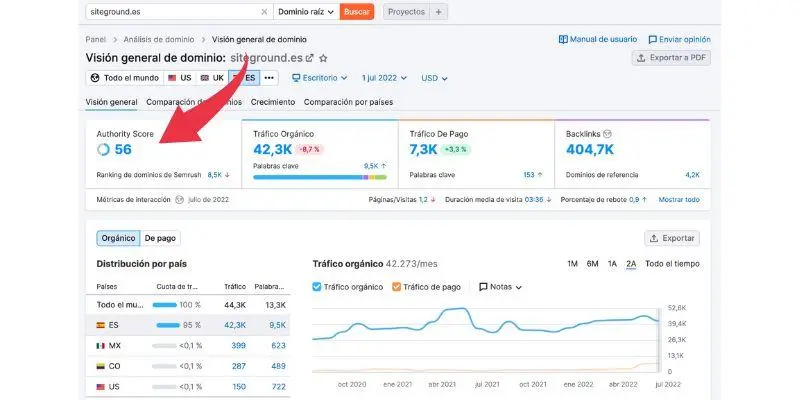
Task: Click the favorite star next to siteground.es
Action: click(323, 59)
